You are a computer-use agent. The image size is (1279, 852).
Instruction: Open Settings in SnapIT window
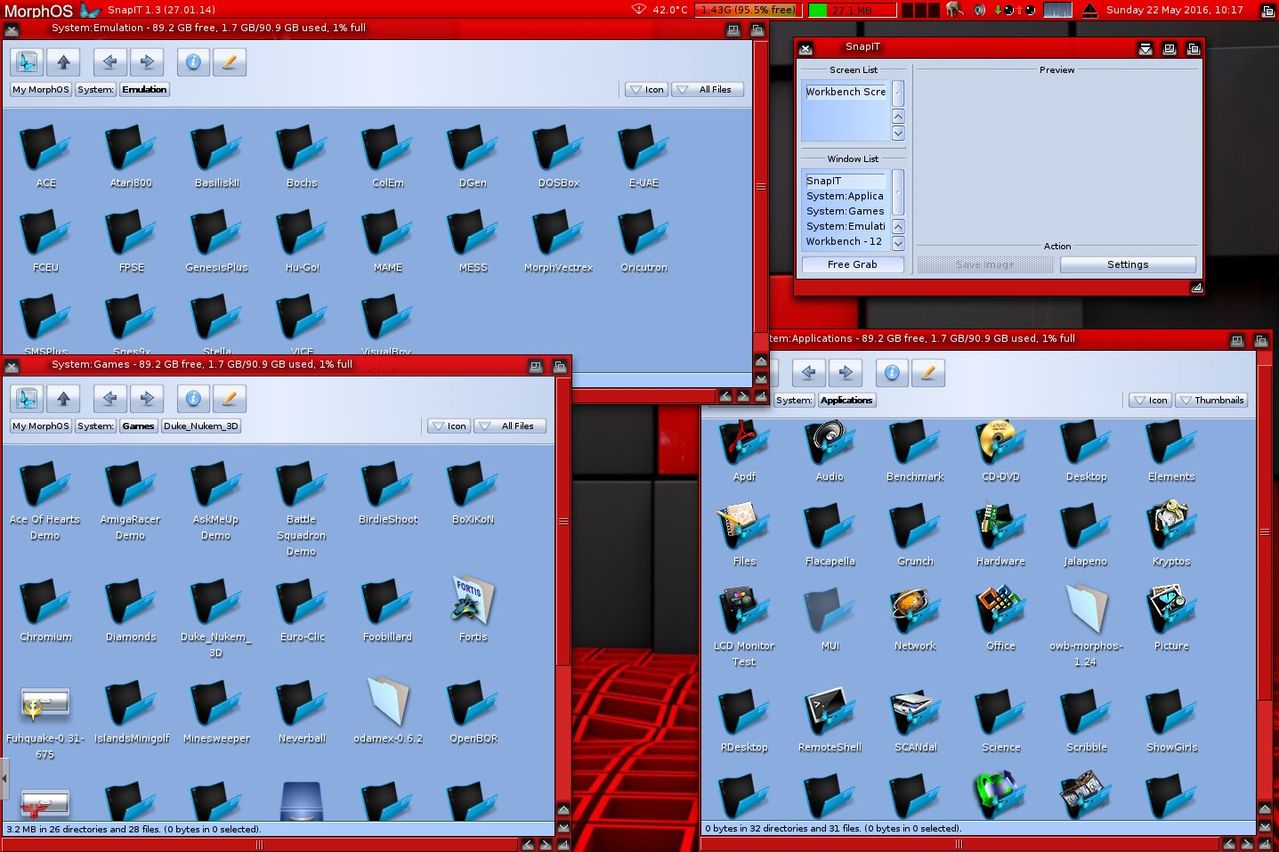point(1127,264)
